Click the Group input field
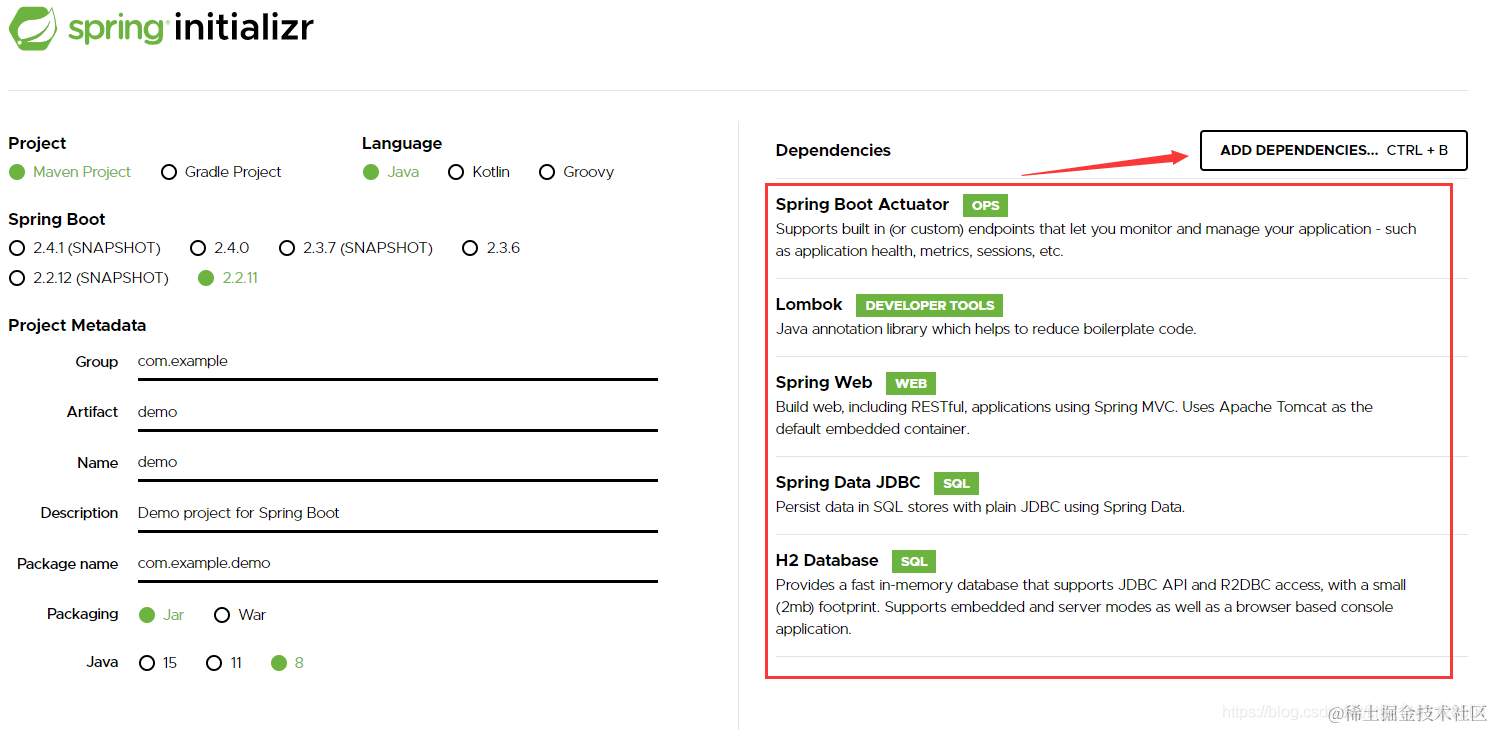This screenshot has width=1494, height=730. tap(397, 362)
